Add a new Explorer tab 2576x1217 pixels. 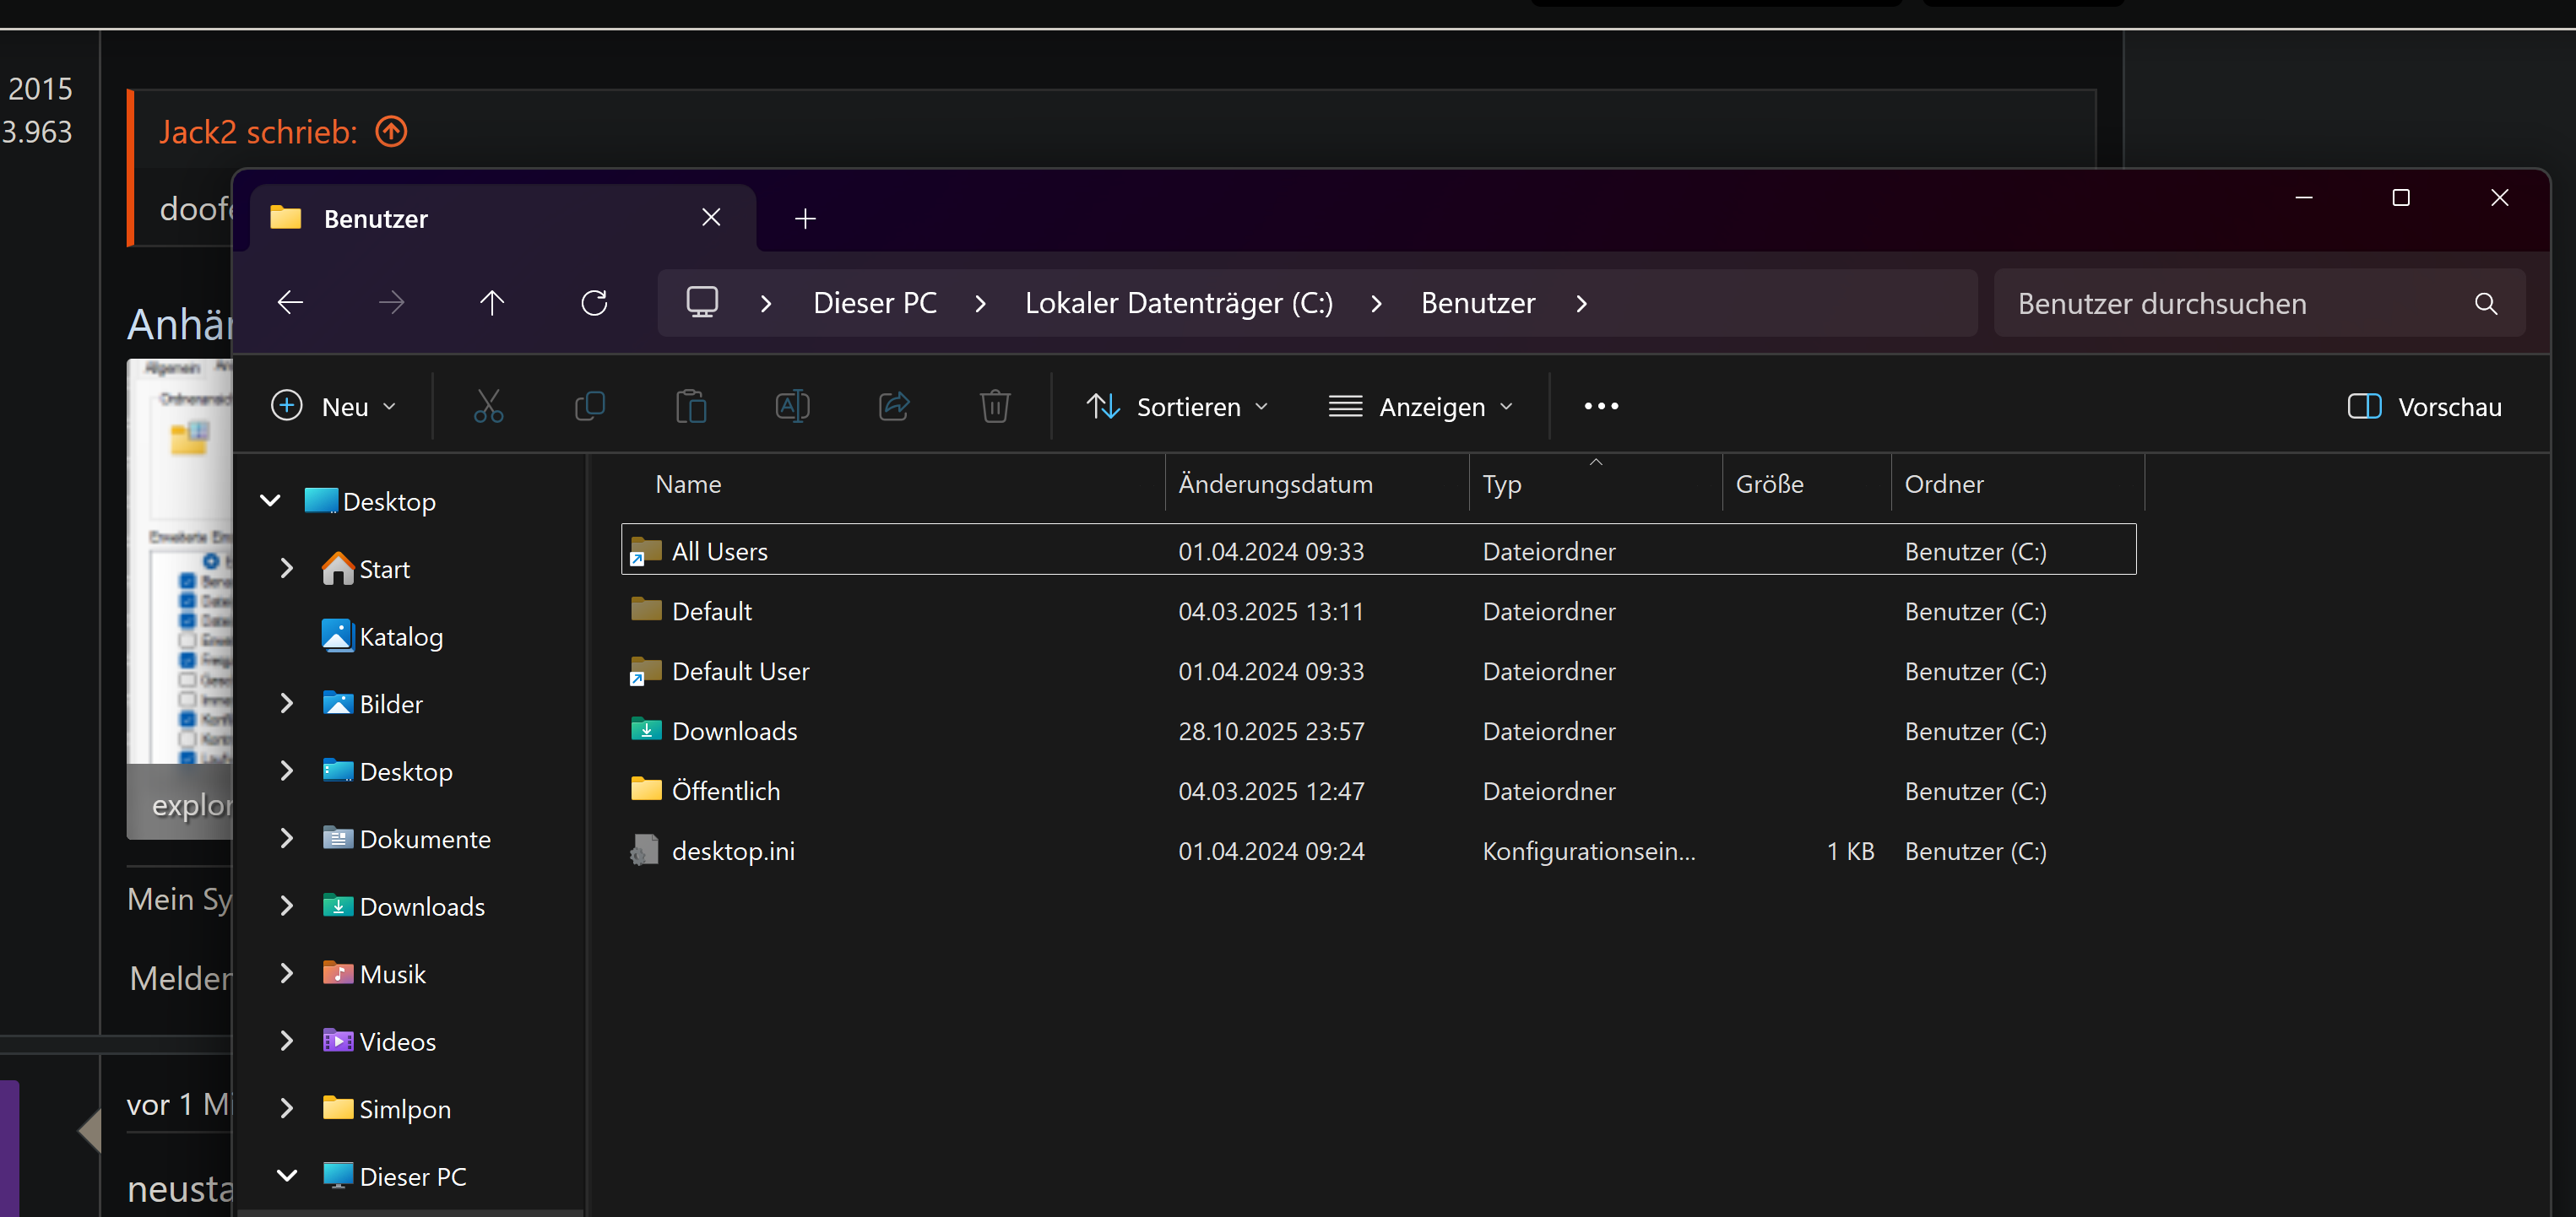(805, 219)
